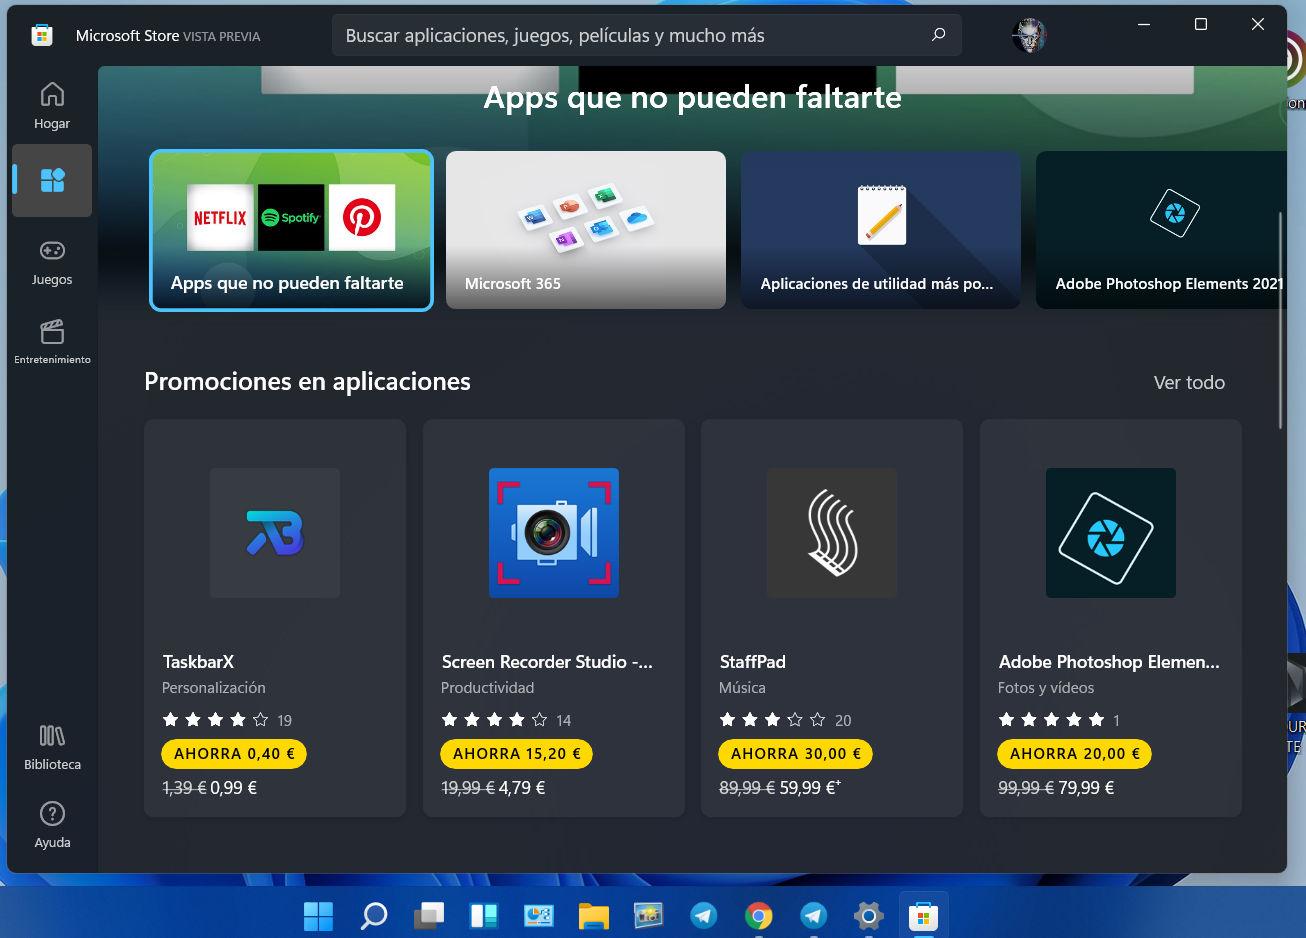
Task: Open Google Chrome from the taskbar
Action: click(759, 915)
